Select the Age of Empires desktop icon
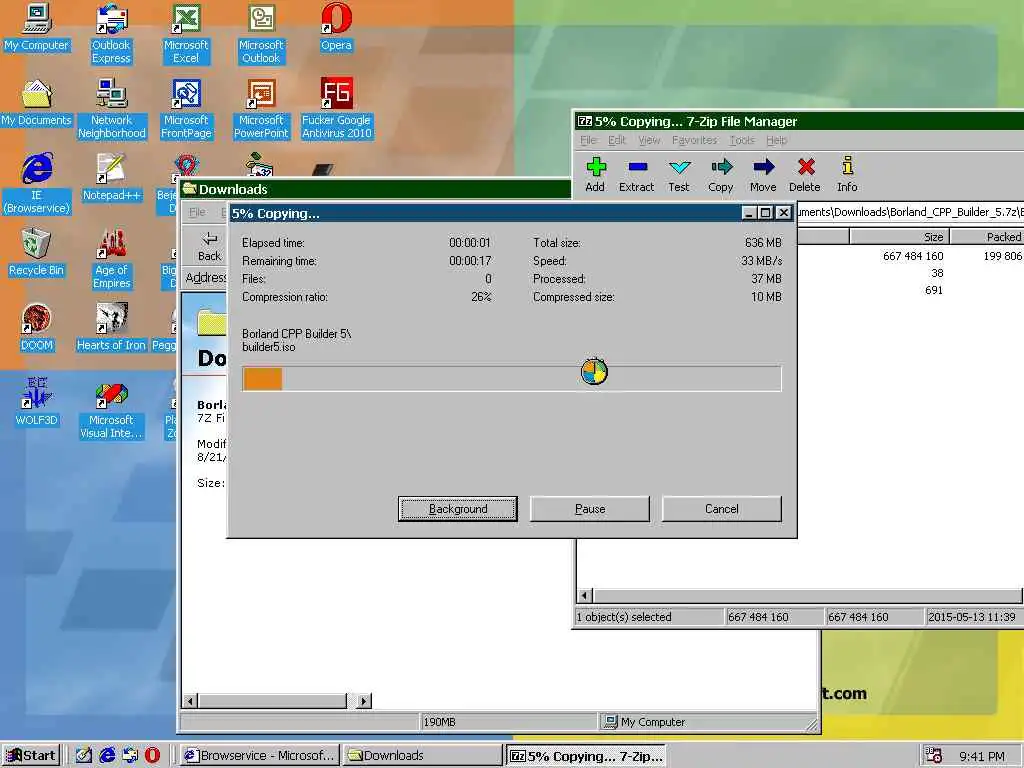This screenshot has width=1024, height=768. 112,259
